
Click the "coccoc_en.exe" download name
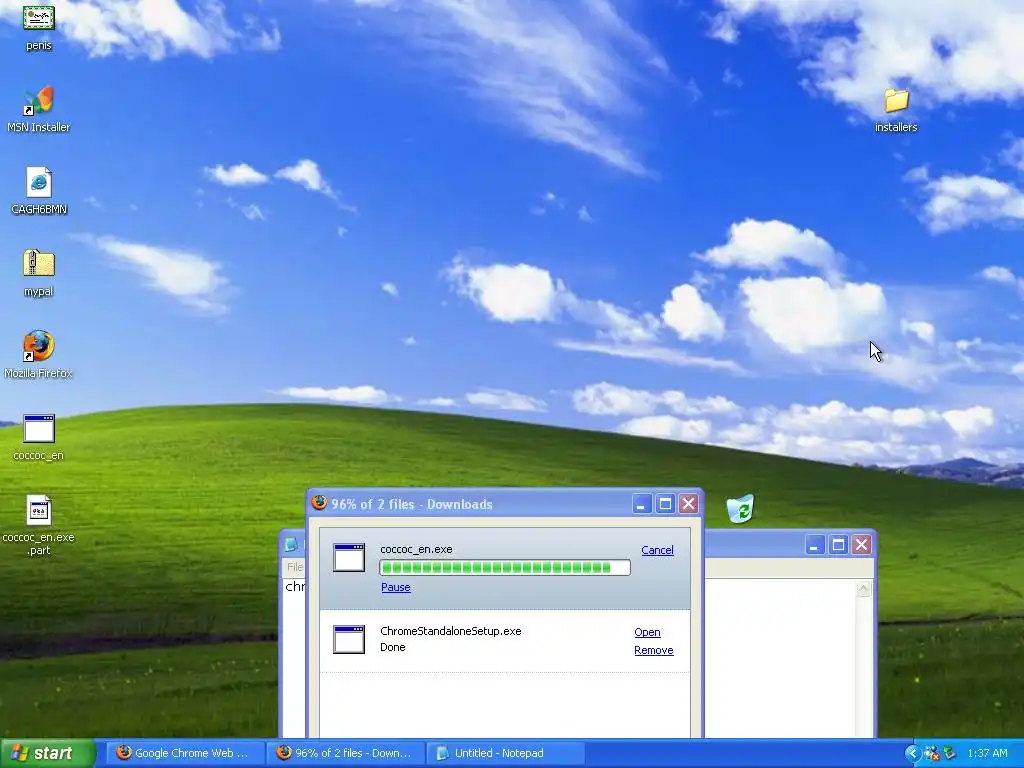point(416,549)
